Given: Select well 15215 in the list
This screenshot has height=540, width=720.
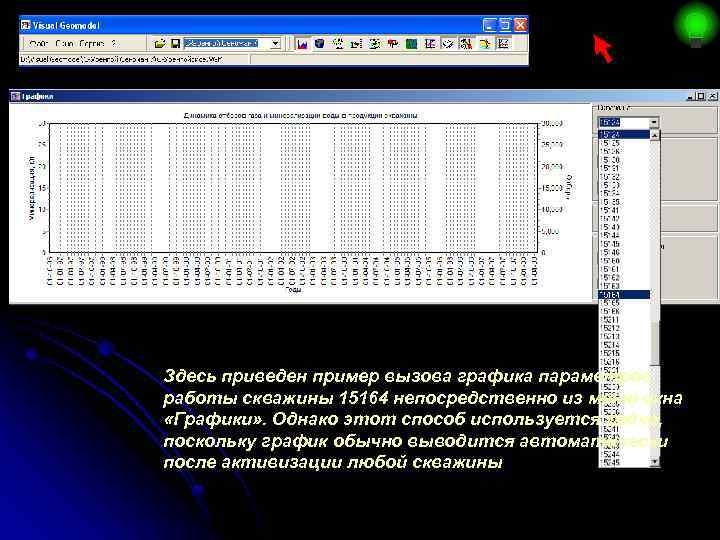Looking at the screenshot, I should coord(624,353).
